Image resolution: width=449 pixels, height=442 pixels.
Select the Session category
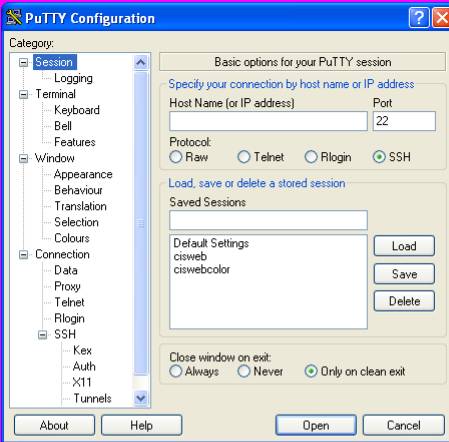coord(54,62)
